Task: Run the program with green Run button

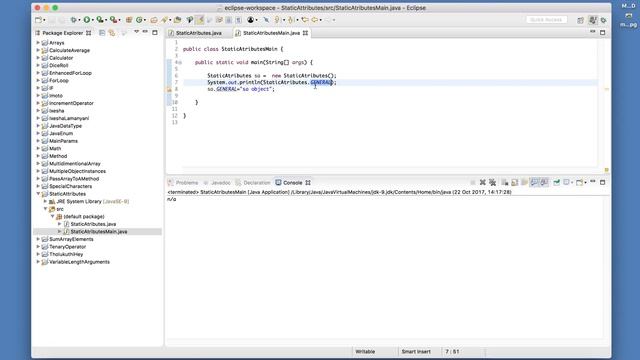Action: pyautogui.click(x=87, y=20)
